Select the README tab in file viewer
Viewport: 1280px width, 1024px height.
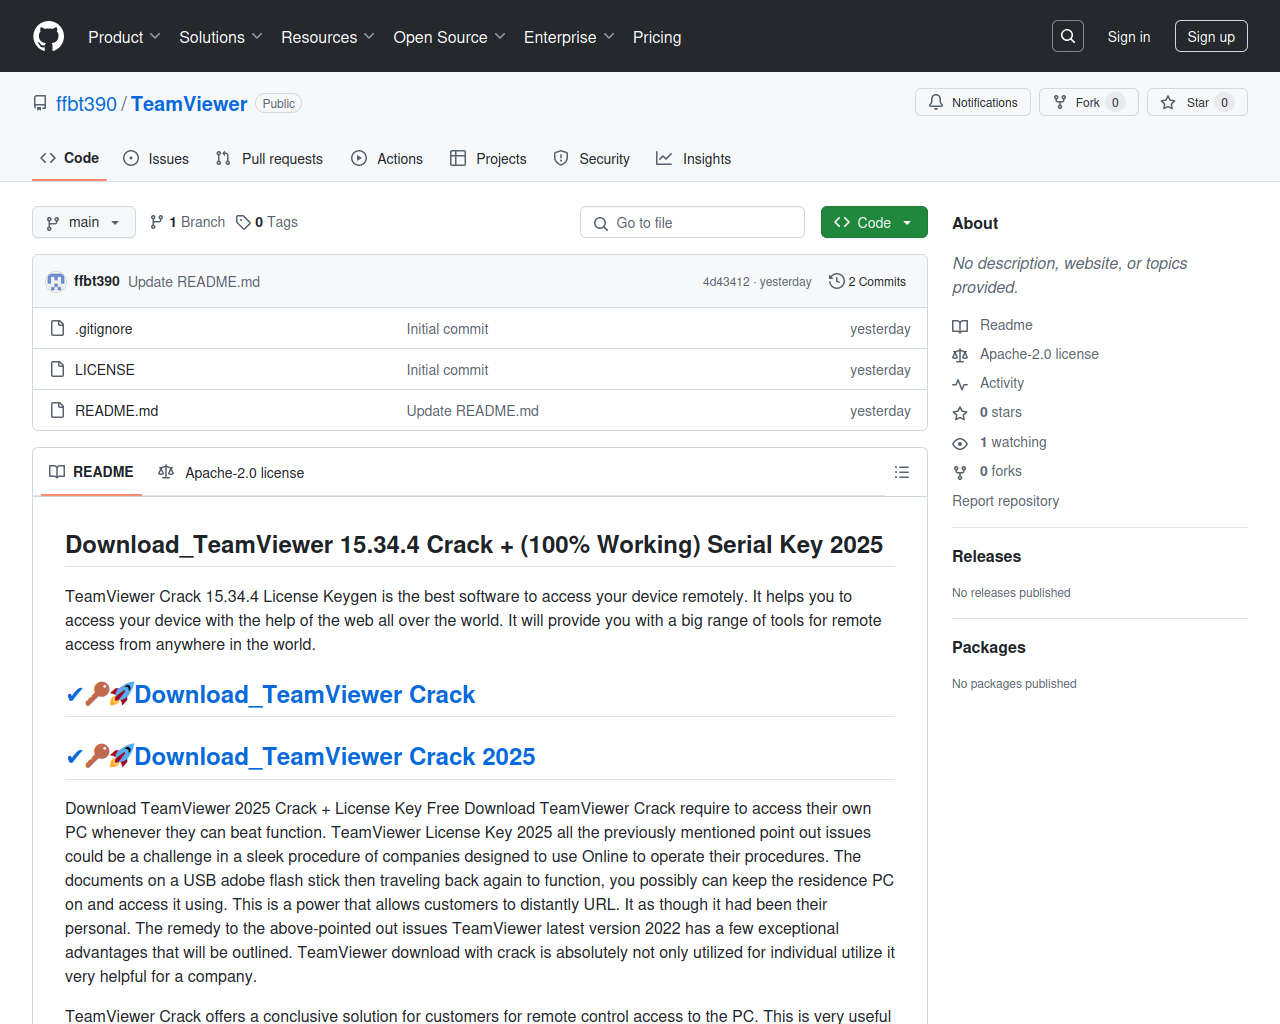tap(91, 472)
